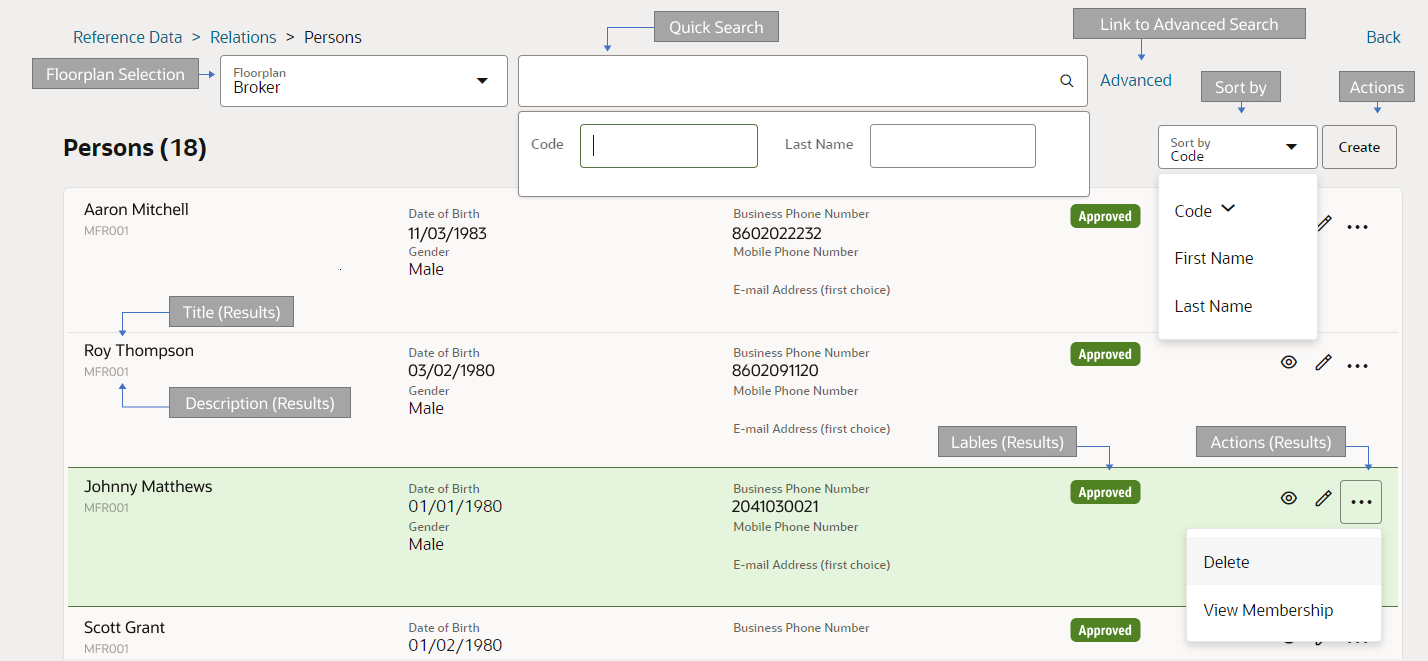Edit Roy Thompson via the pencil icon

[1323, 362]
